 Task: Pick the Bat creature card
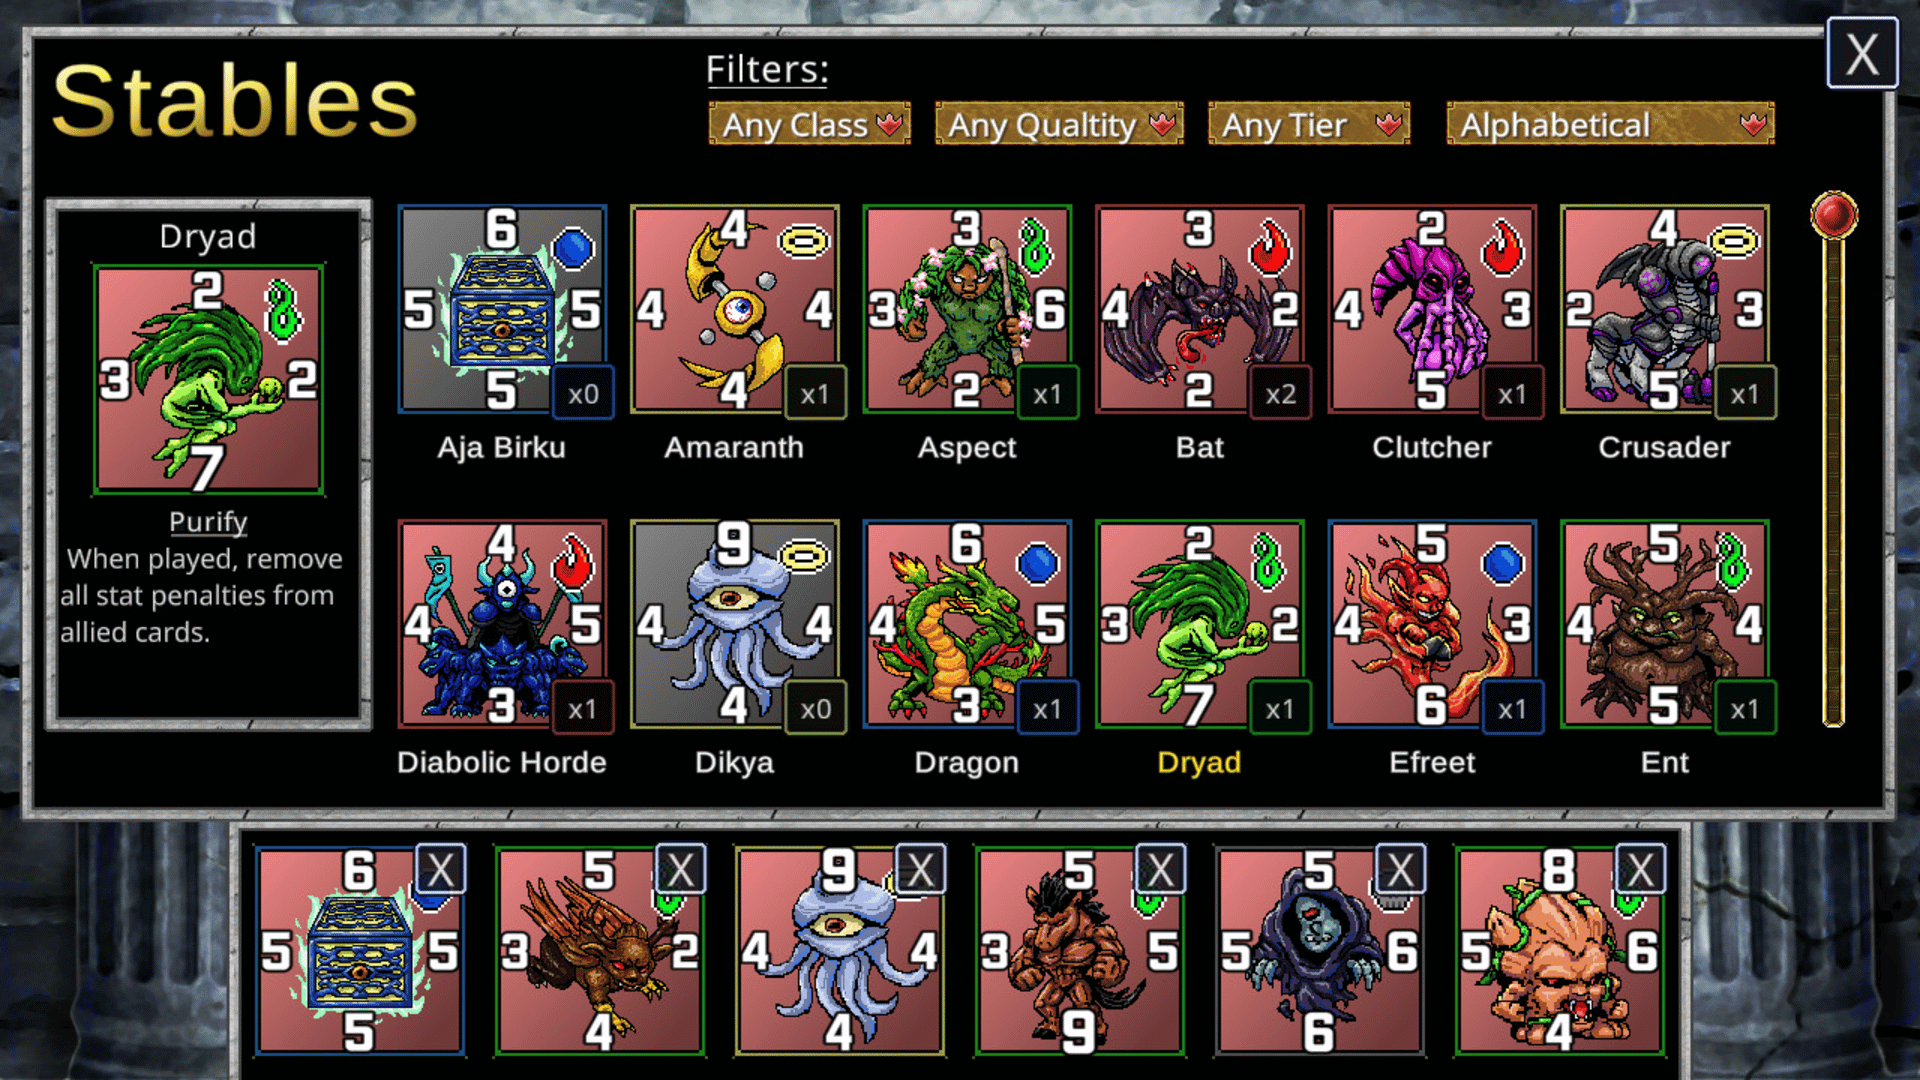(1200, 310)
